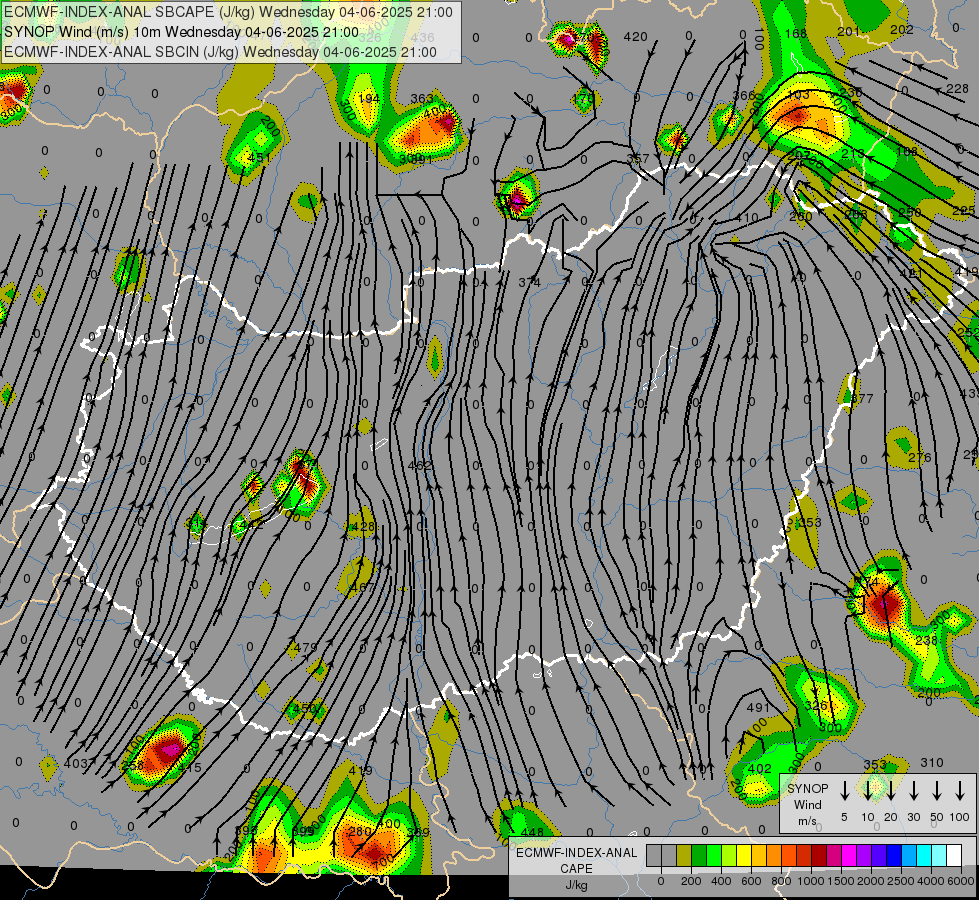Click the 'SYNOP Wind m/s' legend label
This screenshot has height=900, width=979.
[808, 804]
